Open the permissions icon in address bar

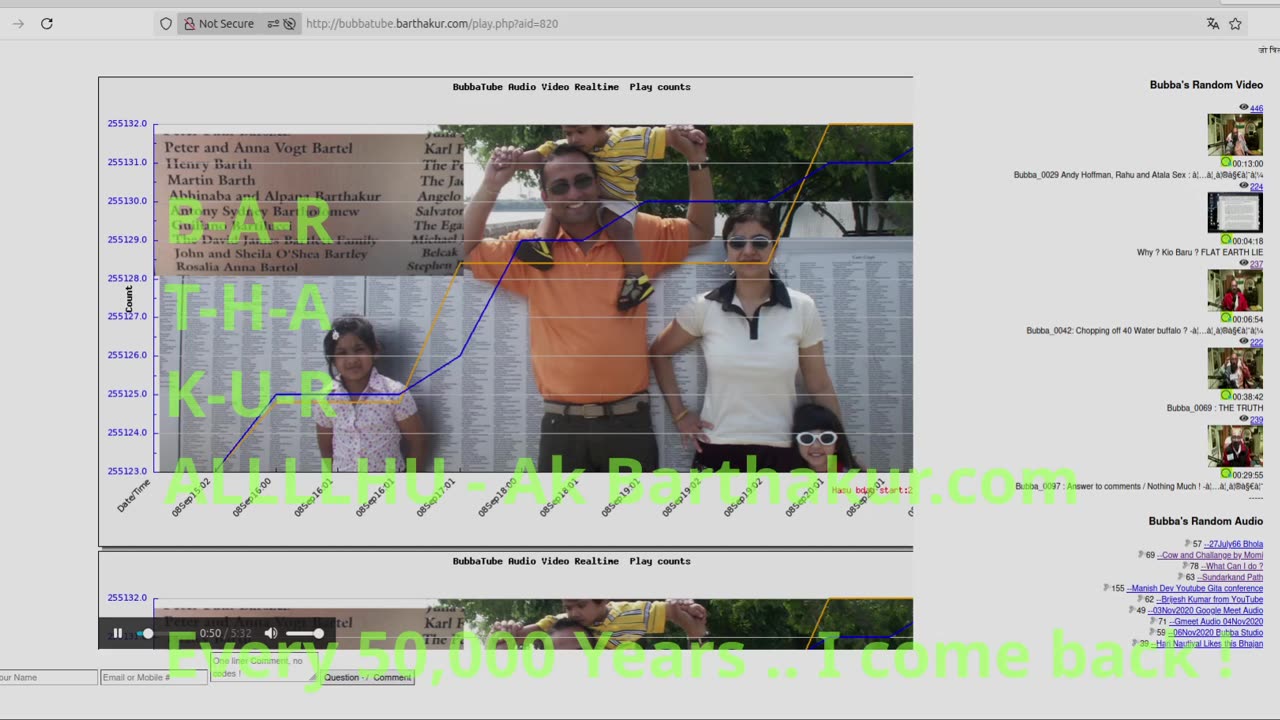pyautogui.click(x=273, y=23)
